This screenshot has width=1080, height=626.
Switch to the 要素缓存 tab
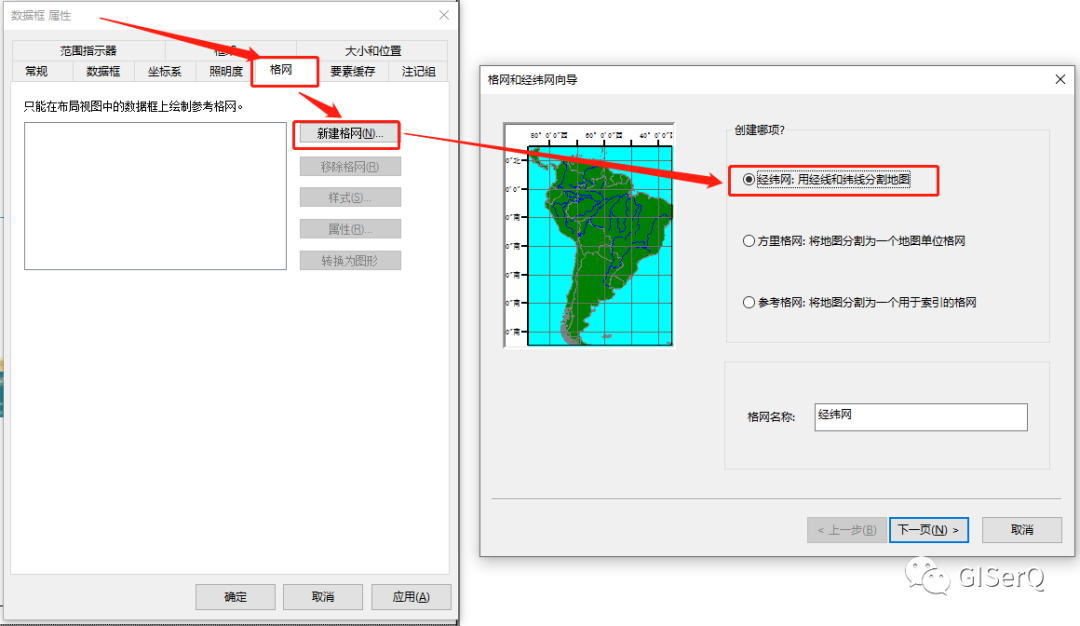[353, 72]
